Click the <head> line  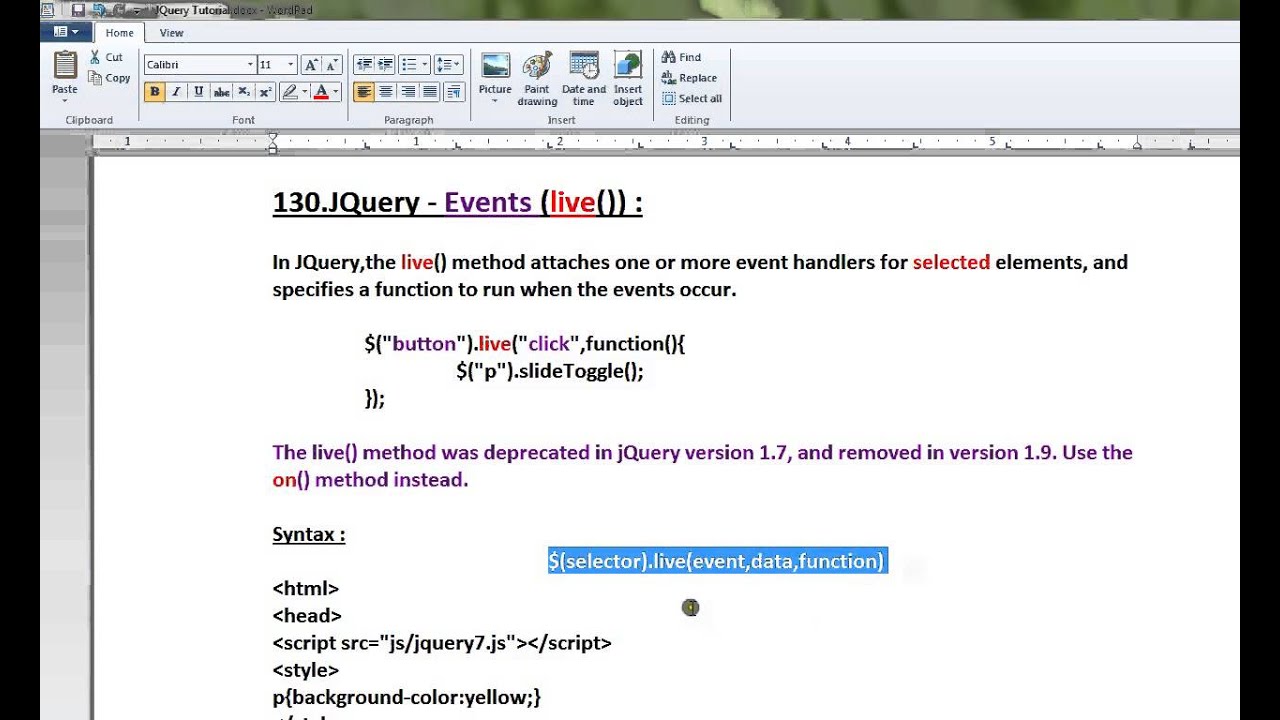pyautogui.click(x=307, y=616)
